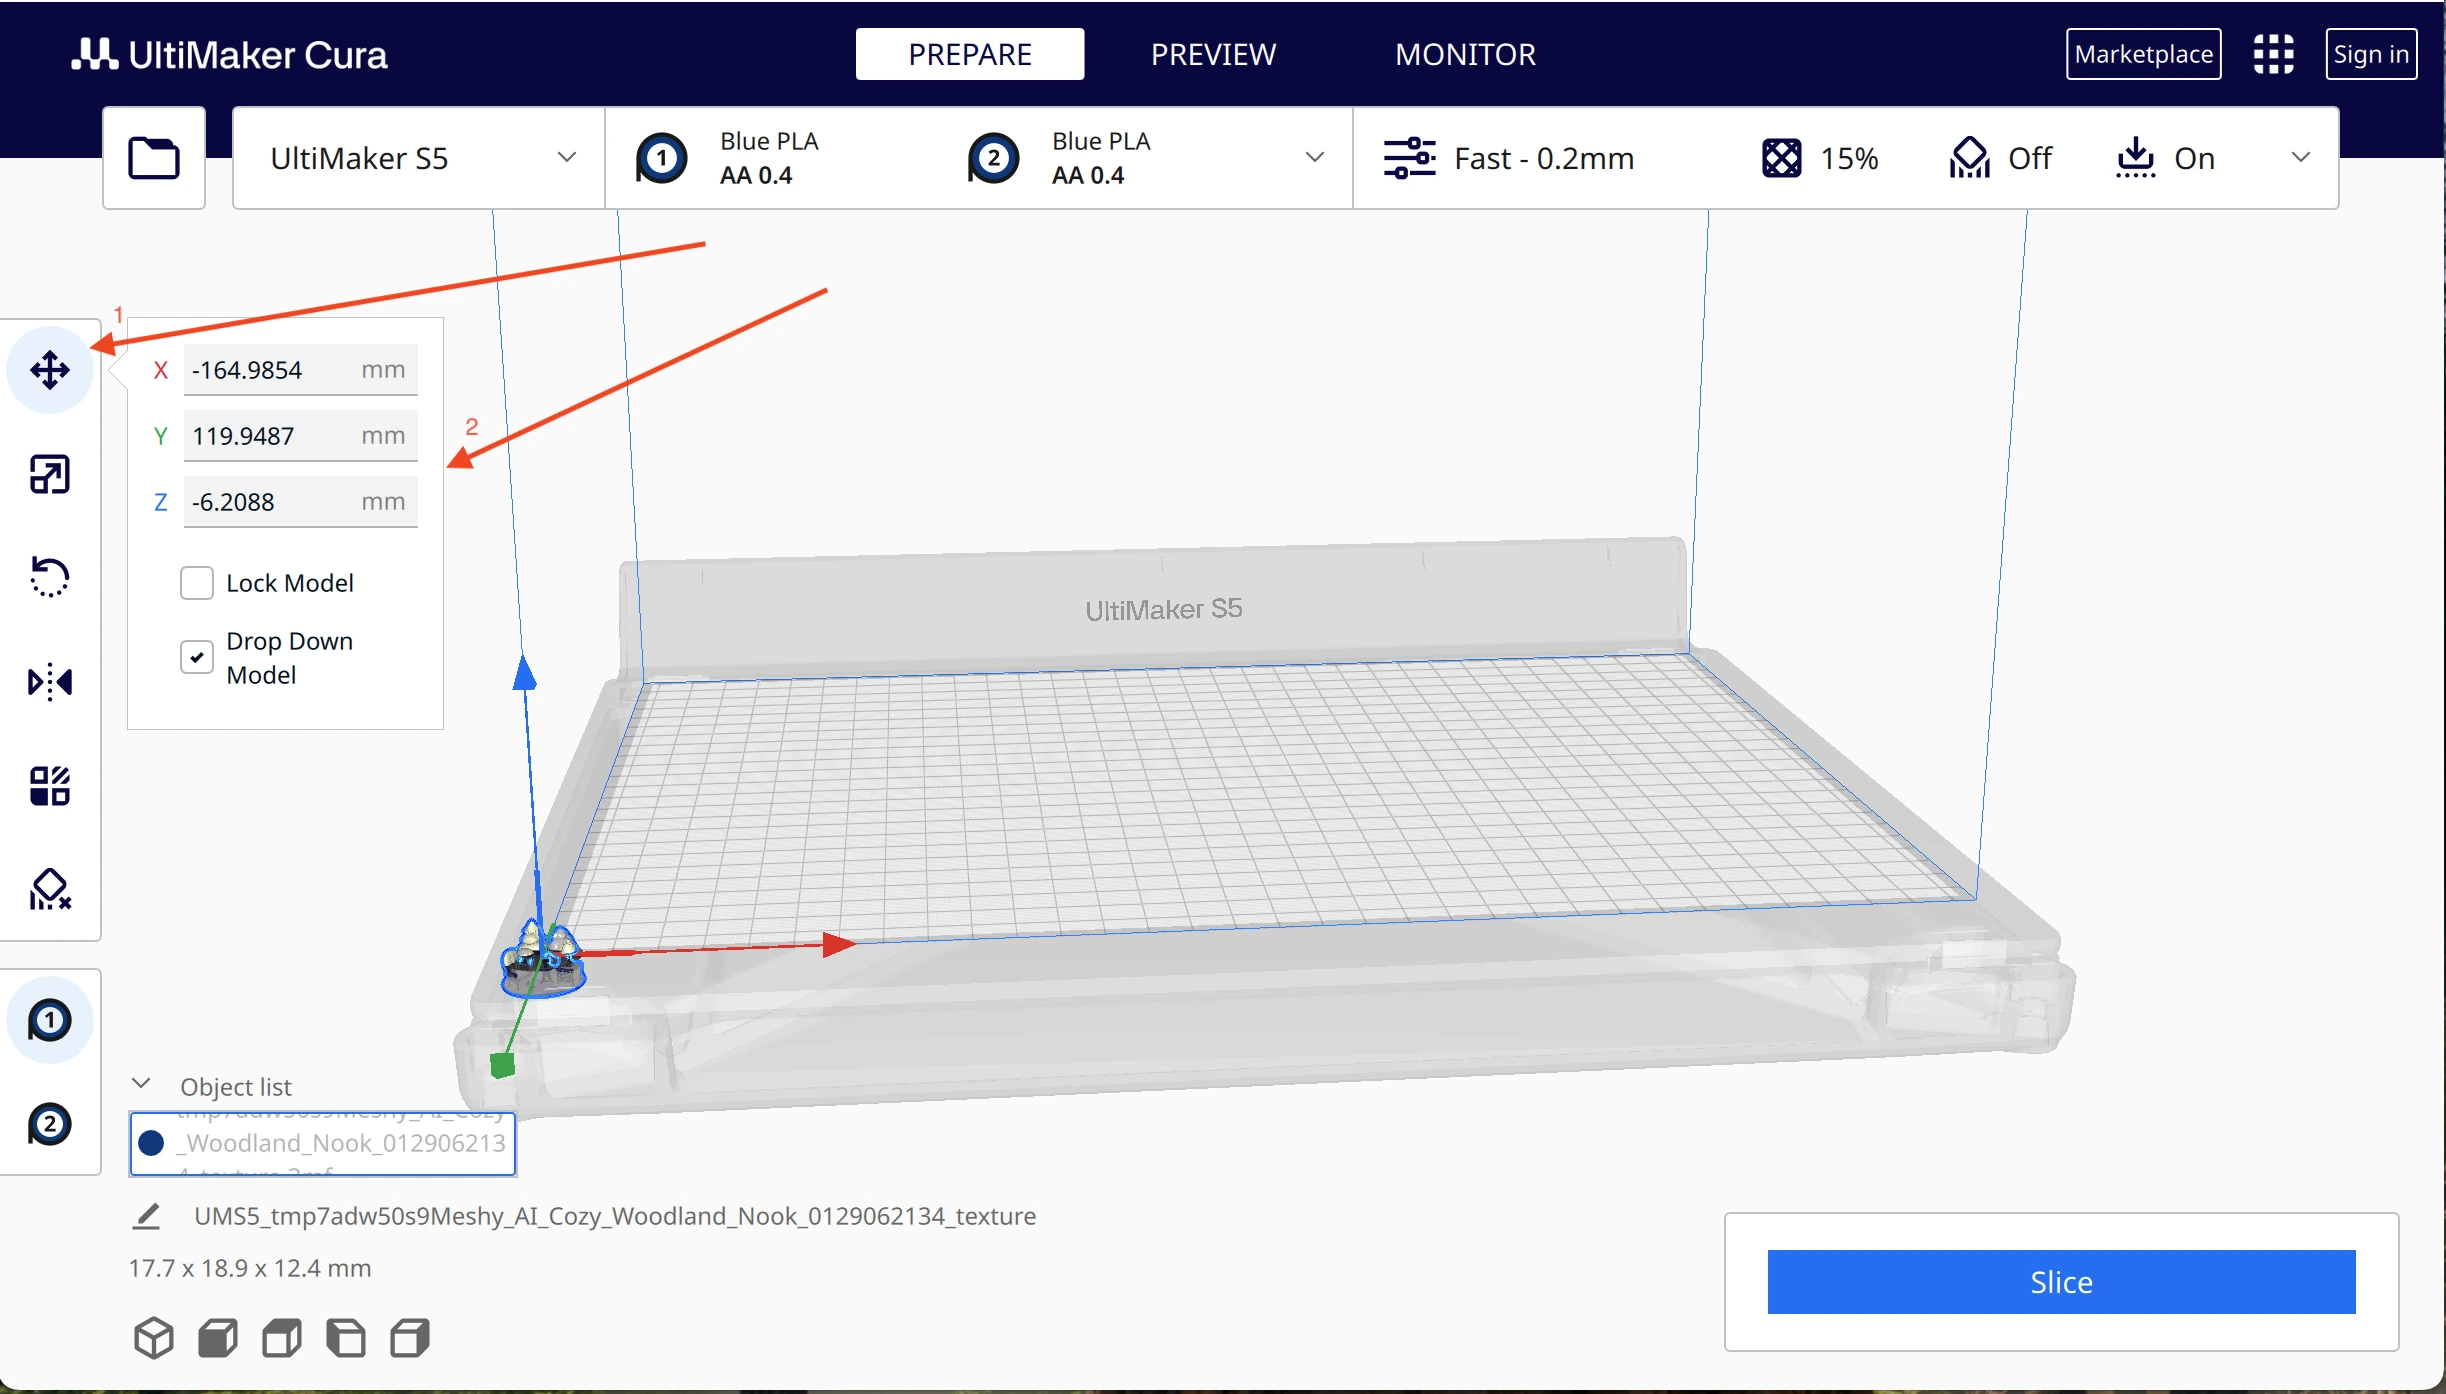Select extruder 2 button in sidebar
The image size is (2446, 1394).
[x=50, y=1124]
